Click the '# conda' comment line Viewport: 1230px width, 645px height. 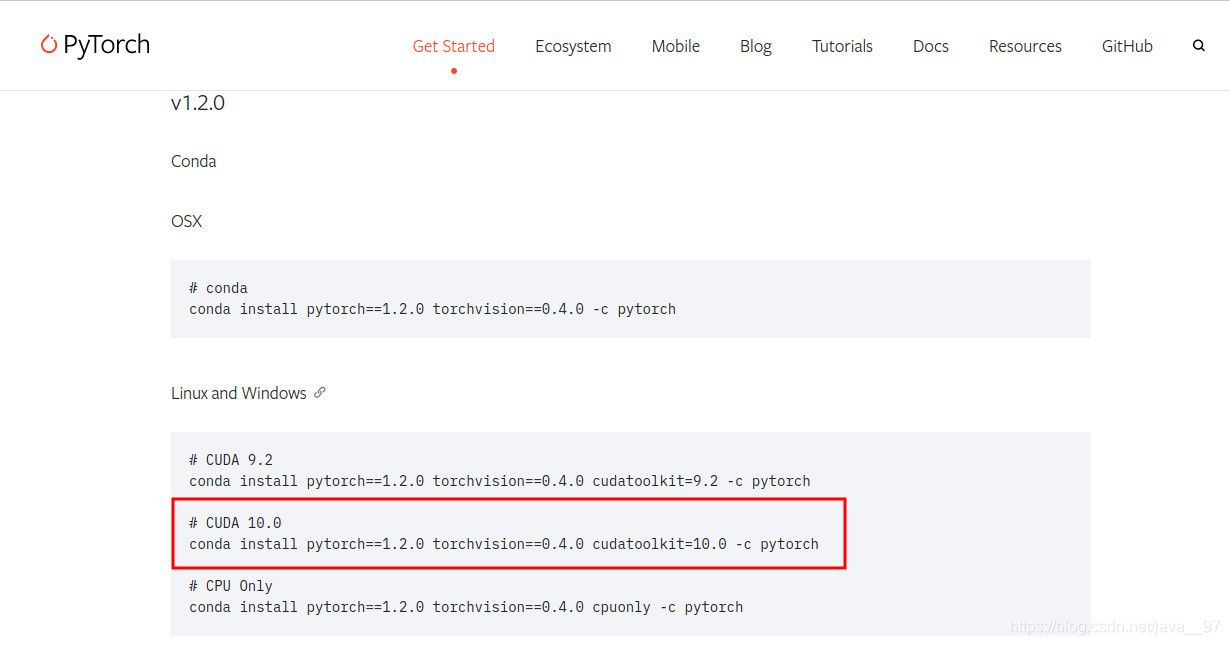click(218, 288)
